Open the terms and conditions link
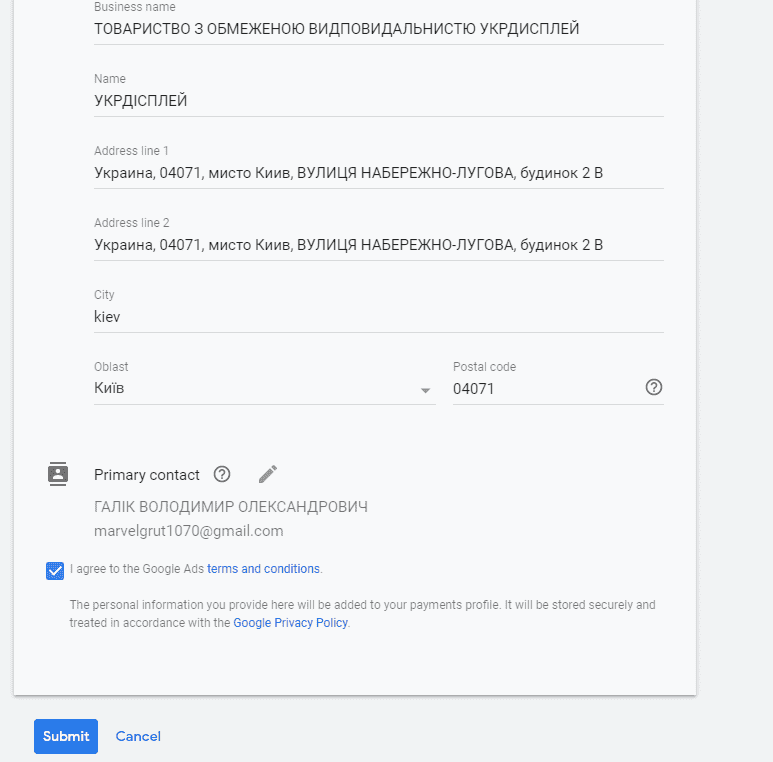Image resolution: width=773 pixels, height=762 pixels. [x=263, y=569]
